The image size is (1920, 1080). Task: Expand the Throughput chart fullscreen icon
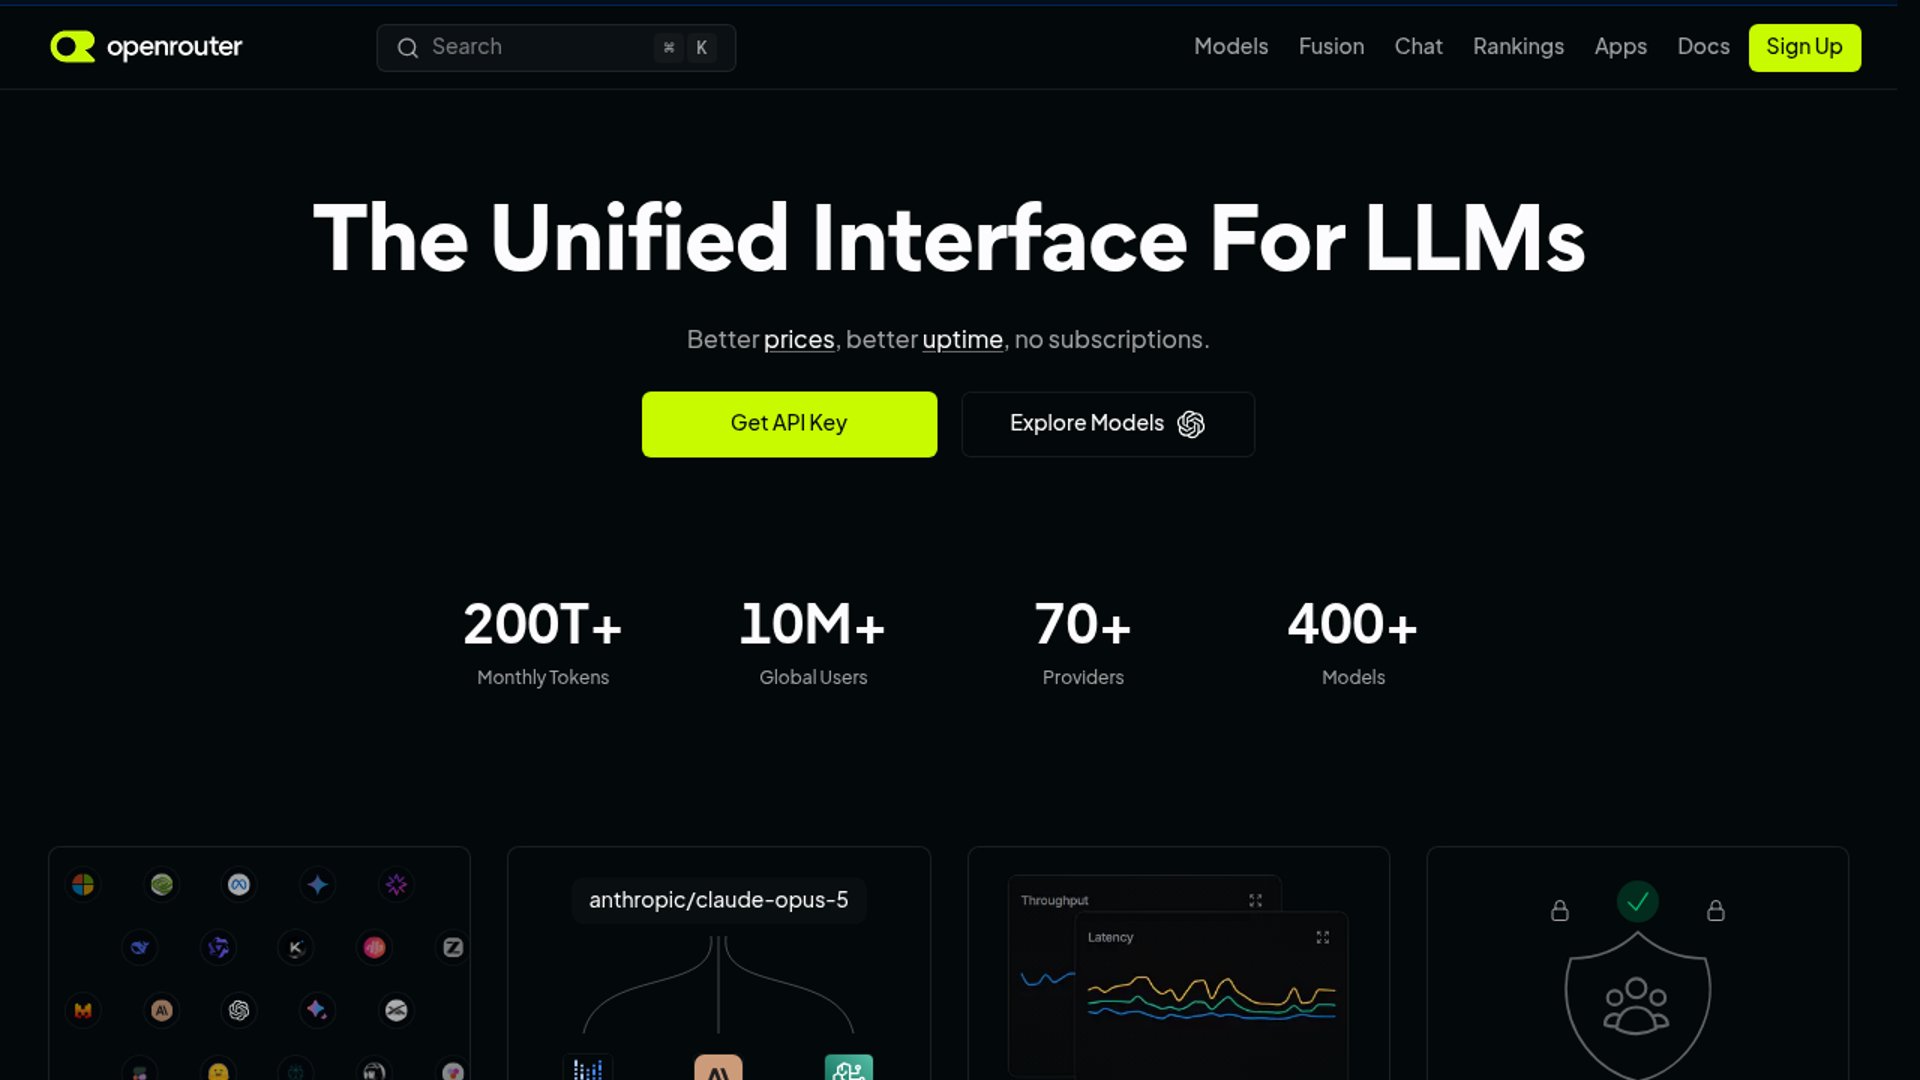click(x=1255, y=900)
